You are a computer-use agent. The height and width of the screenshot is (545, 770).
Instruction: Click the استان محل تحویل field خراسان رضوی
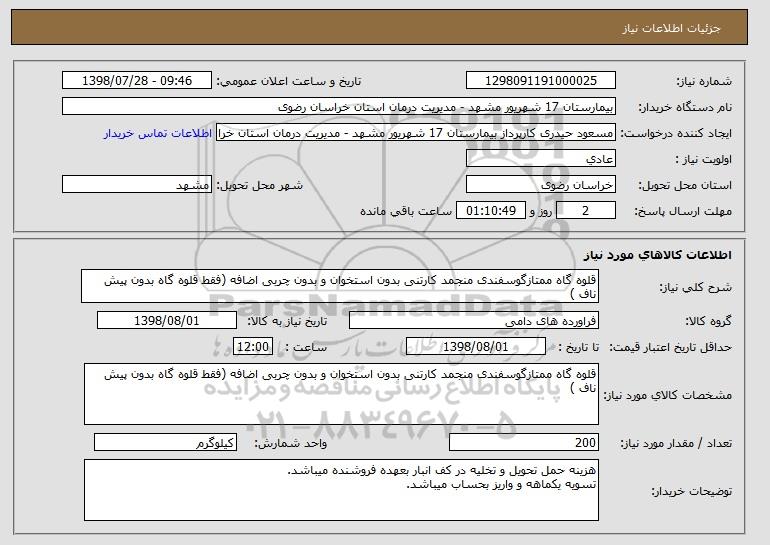click(541, 185)
